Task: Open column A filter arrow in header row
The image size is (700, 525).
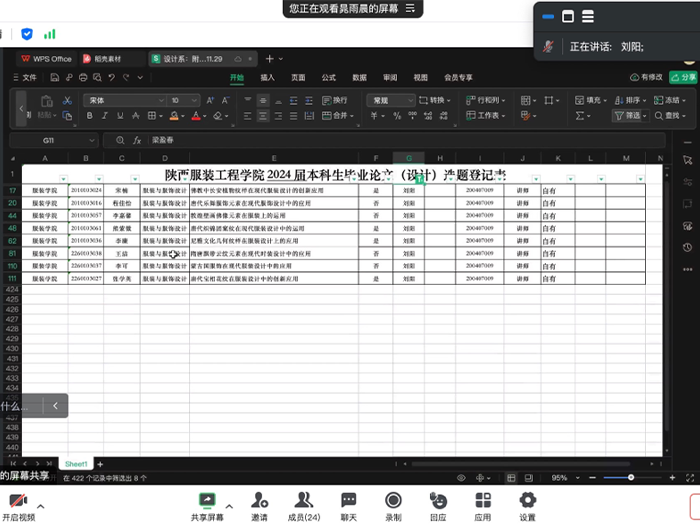Action: coord(63,179)
